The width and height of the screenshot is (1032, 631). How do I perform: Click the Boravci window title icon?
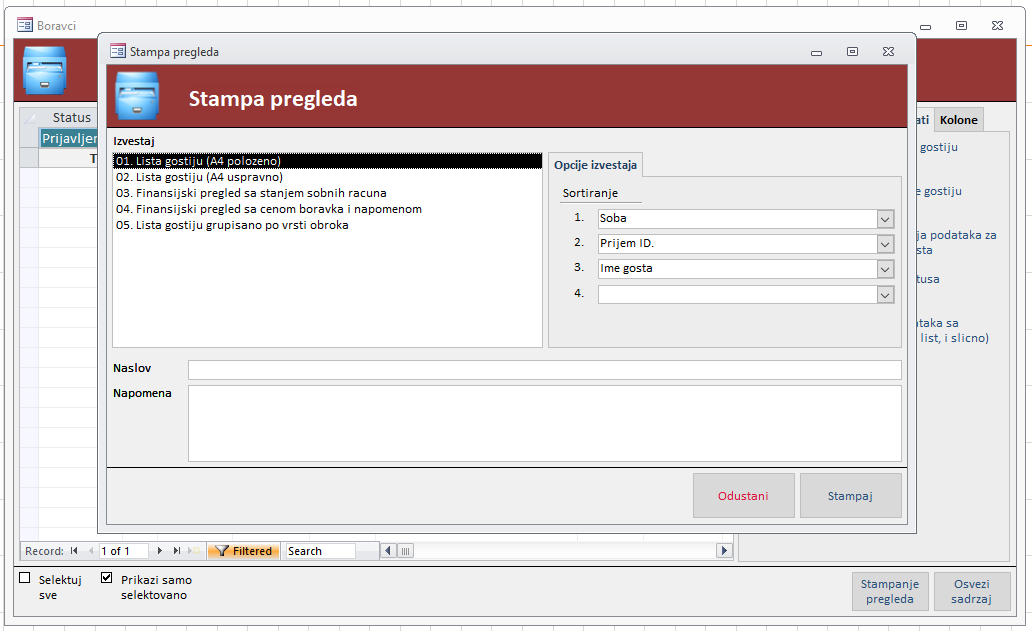click(25, 25)
